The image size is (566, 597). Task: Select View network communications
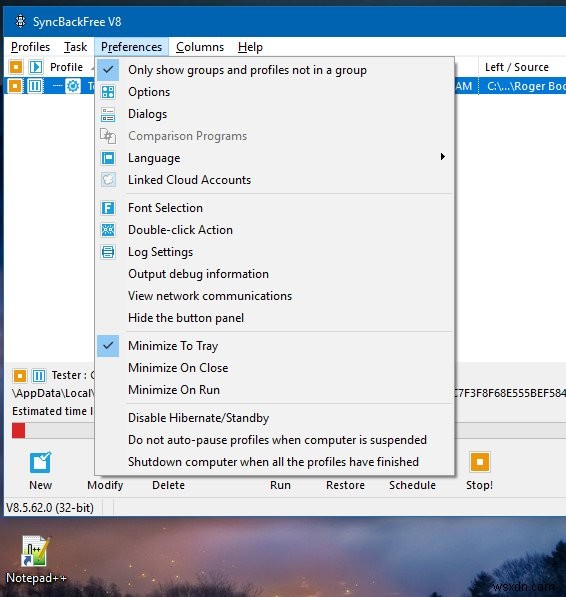pyautogui.click(x=275, y=296)
